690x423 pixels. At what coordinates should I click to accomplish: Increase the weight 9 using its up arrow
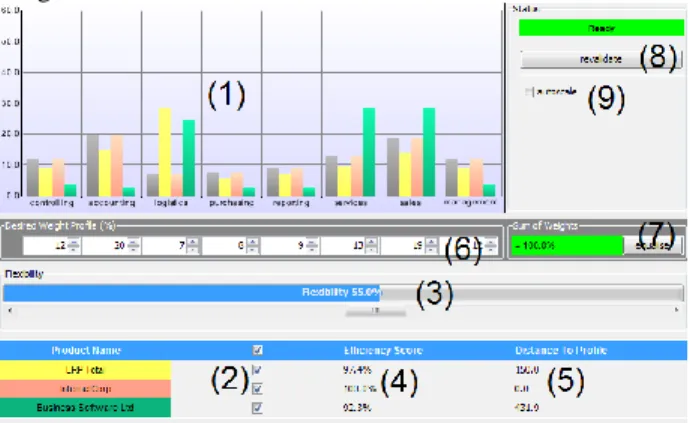312,242
